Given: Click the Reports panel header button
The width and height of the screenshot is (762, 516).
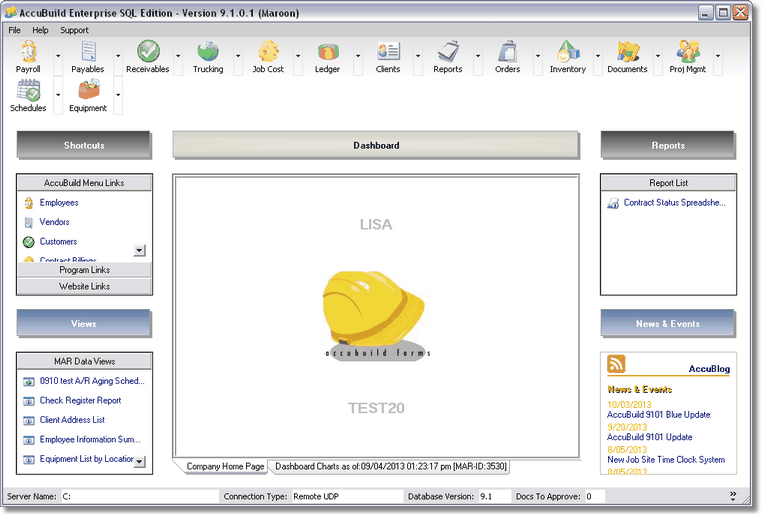Looking at the screenshot, I should (x=668, y=145).
